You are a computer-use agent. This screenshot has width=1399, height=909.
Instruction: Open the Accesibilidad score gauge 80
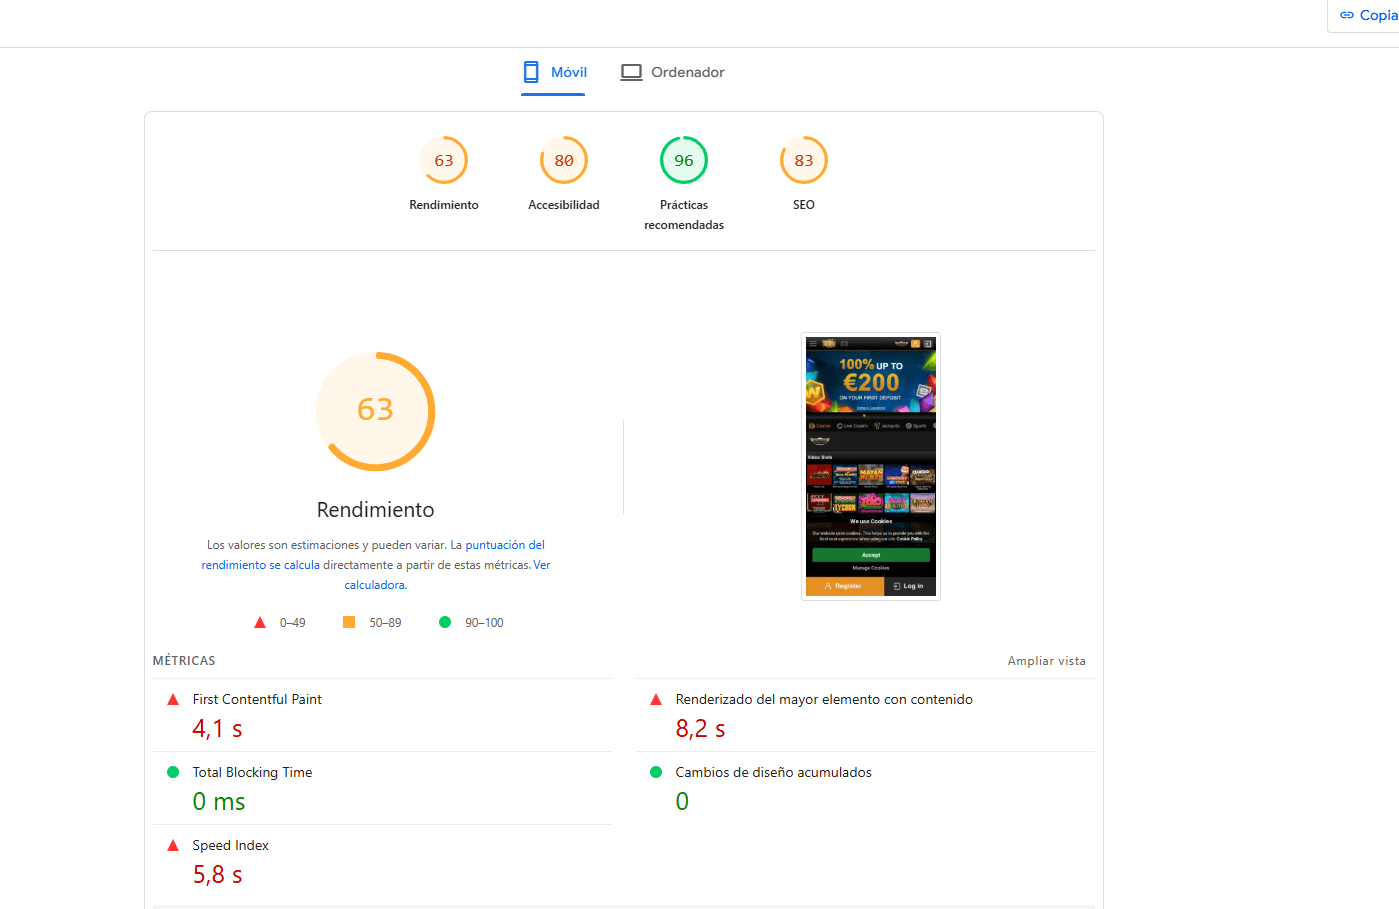click(x=564, y=160)
